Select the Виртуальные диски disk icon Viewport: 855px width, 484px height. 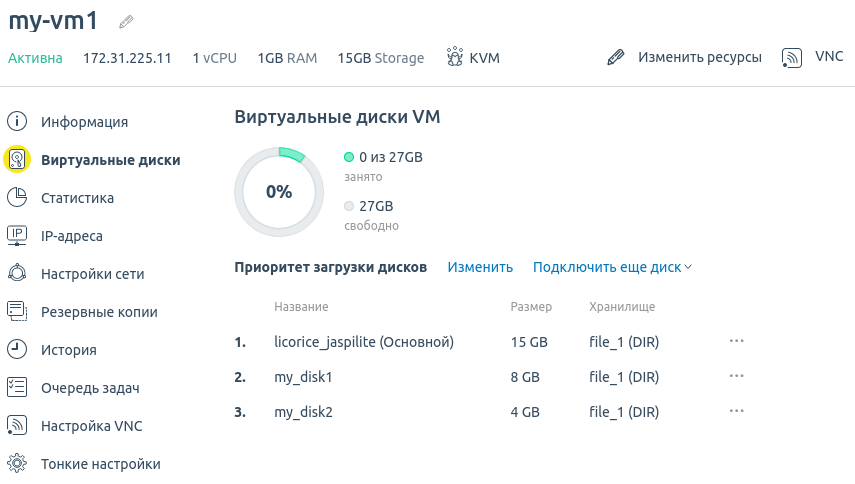(17, 159)
